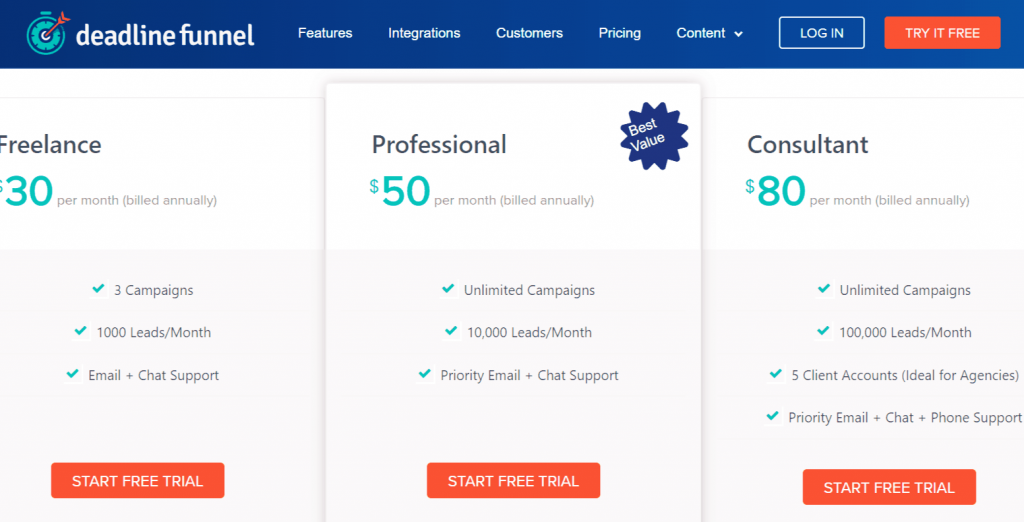
Task: Expand the Content dropdown arrow
Action: pyautogui.click(x=739, y=34)
